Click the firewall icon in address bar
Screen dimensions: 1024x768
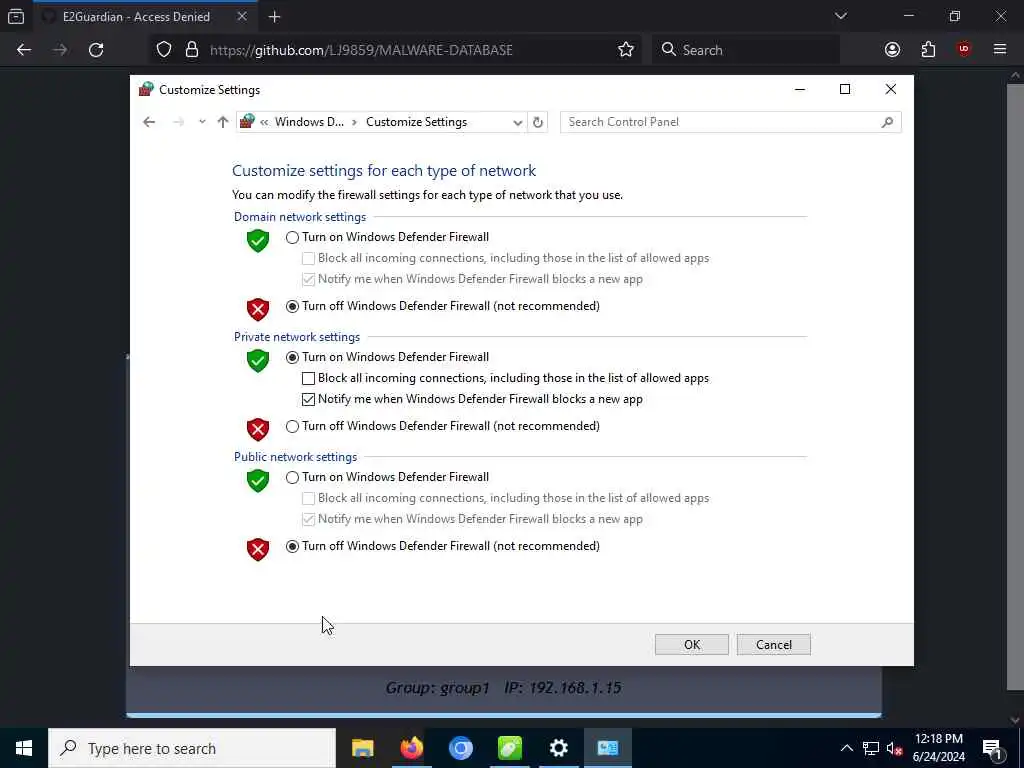(247, 121)
